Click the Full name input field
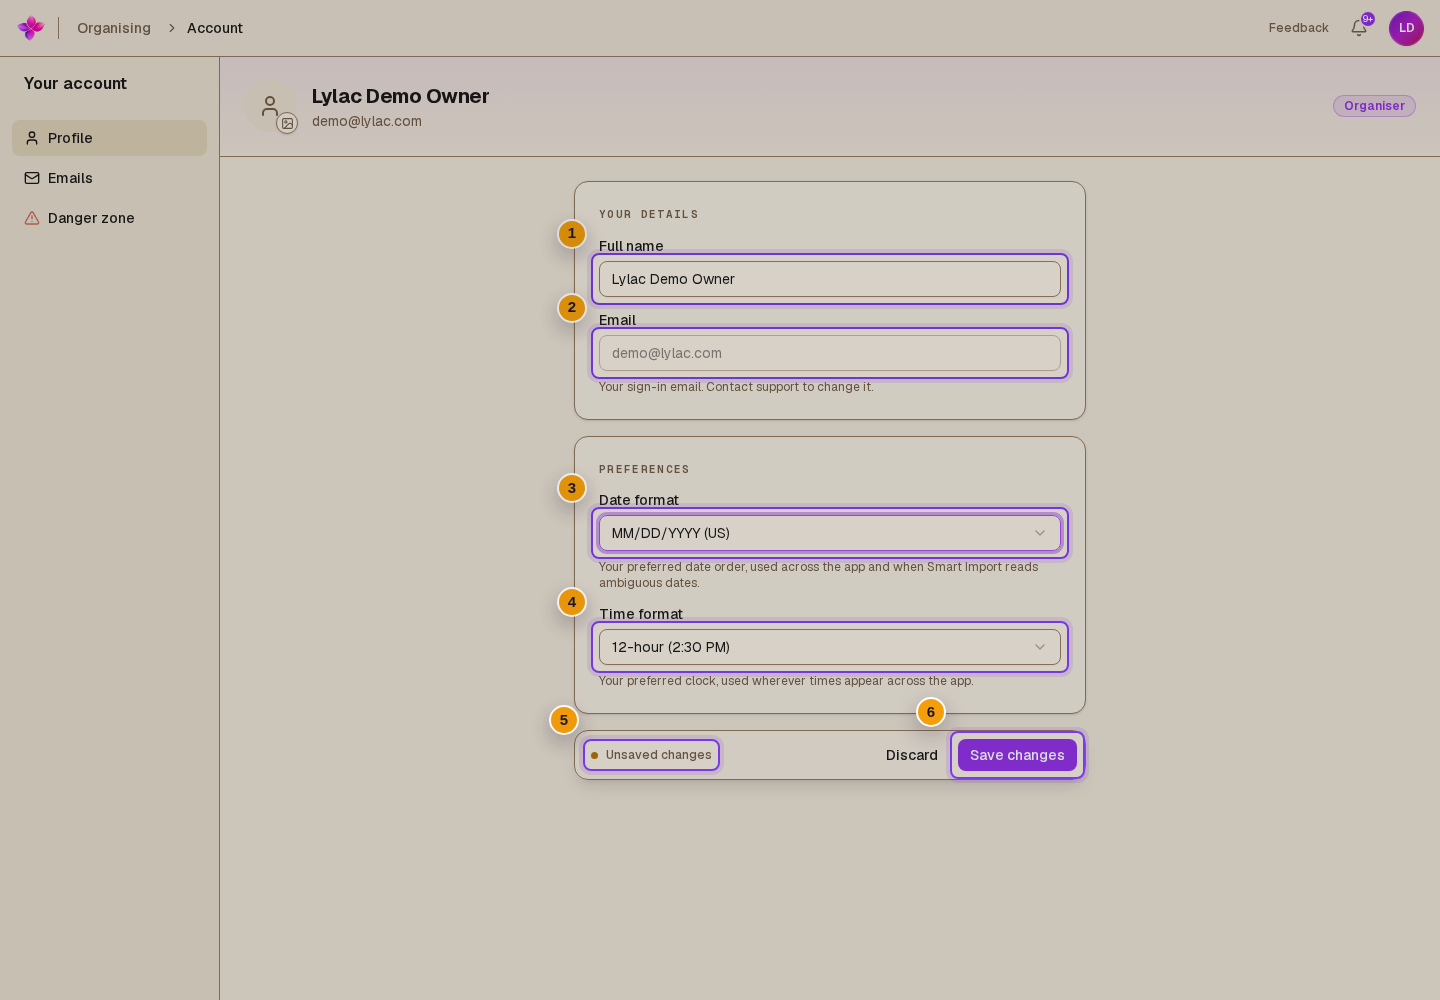The width and height of the screenshot is (1440, 1000). (830, 279)
